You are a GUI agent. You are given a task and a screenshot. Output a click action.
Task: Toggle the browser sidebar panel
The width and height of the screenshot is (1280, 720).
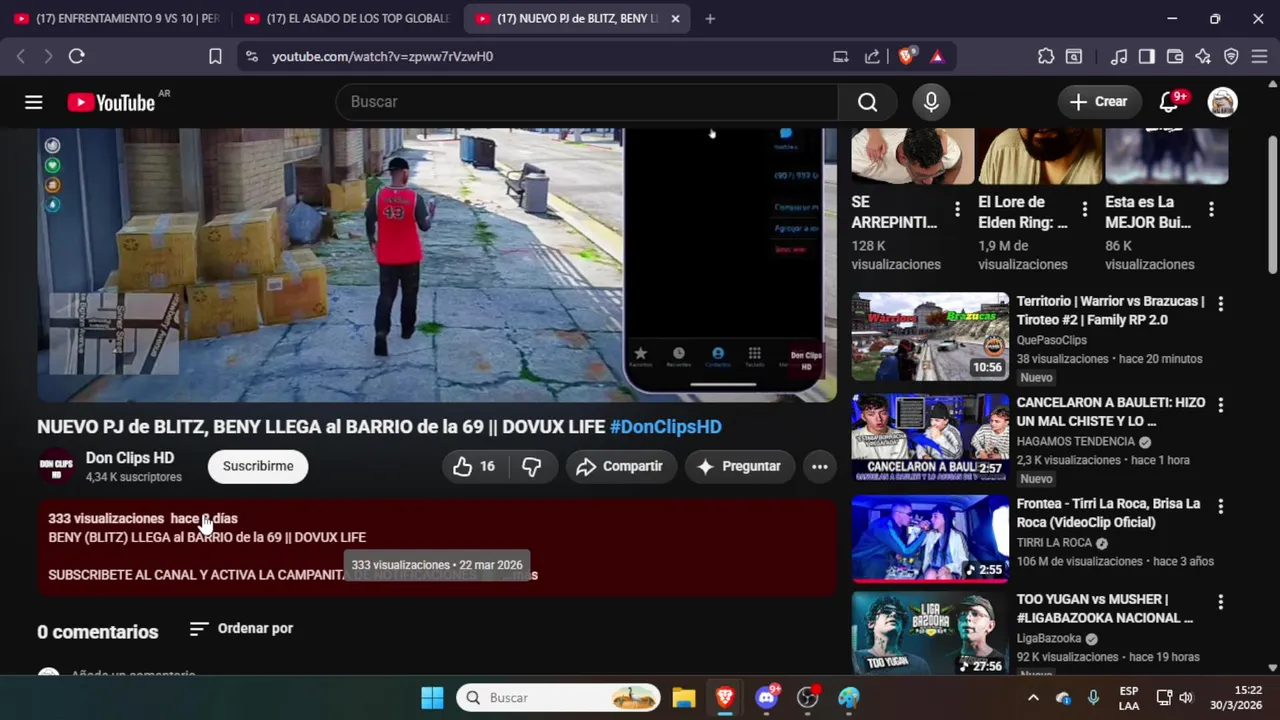click(x=1147, y=57)
